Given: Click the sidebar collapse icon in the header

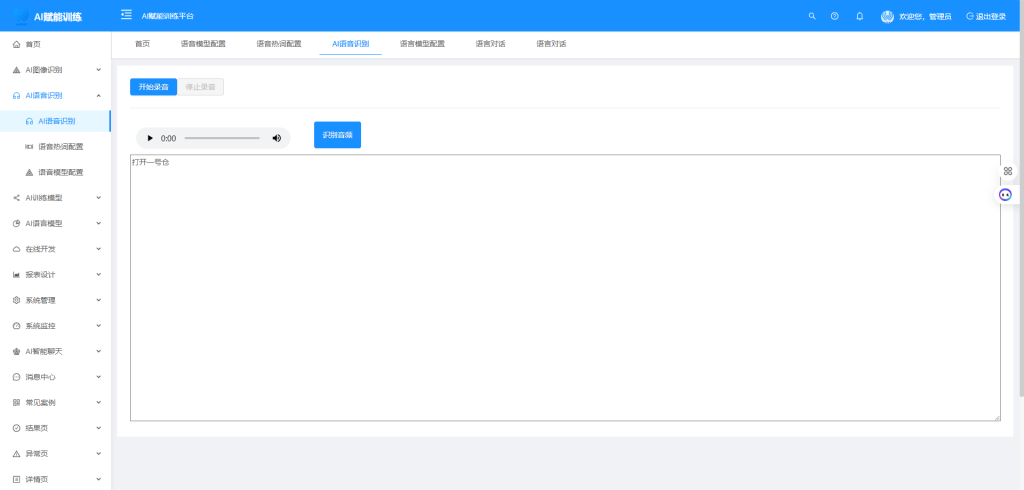Looking at the screenshot, I should [x=126, y=15].
